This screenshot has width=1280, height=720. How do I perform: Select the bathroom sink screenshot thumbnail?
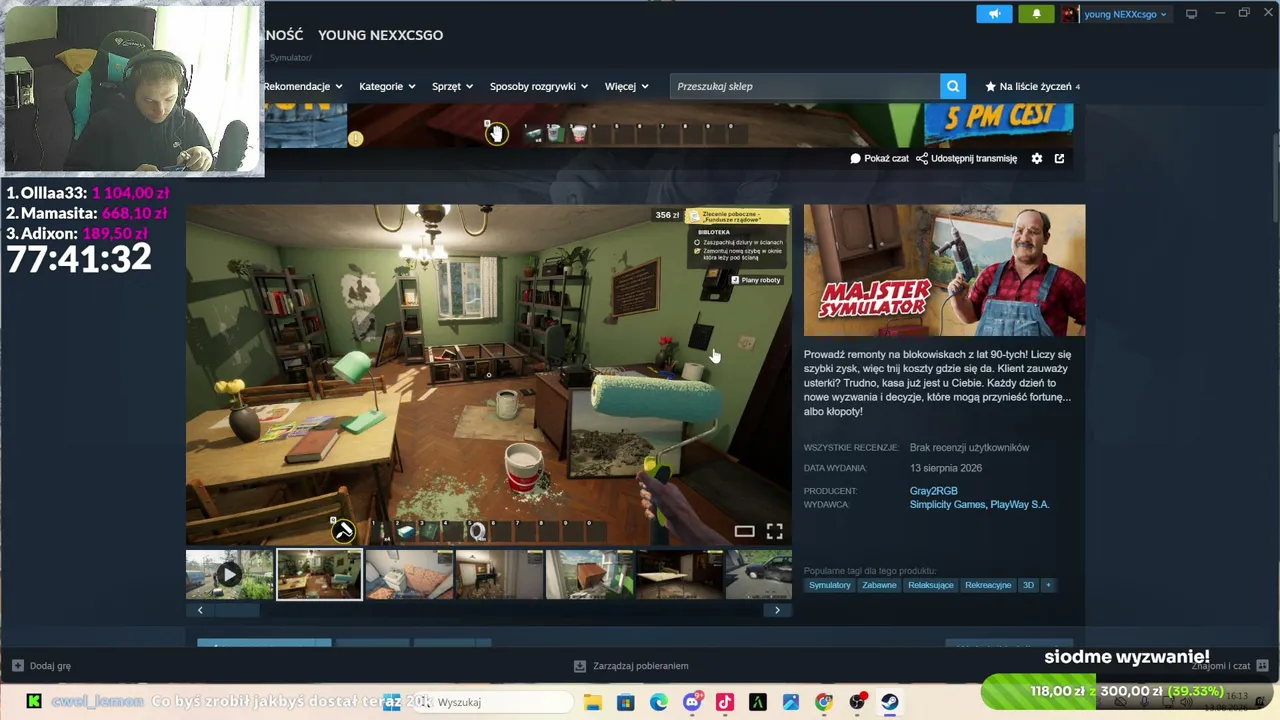(x=409, y=574)
